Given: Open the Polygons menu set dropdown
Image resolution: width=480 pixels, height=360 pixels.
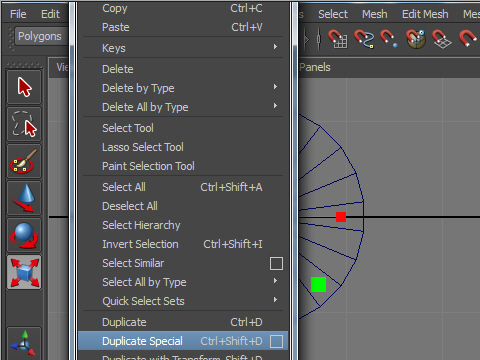Looking at the screenshot, I should 40,36.
